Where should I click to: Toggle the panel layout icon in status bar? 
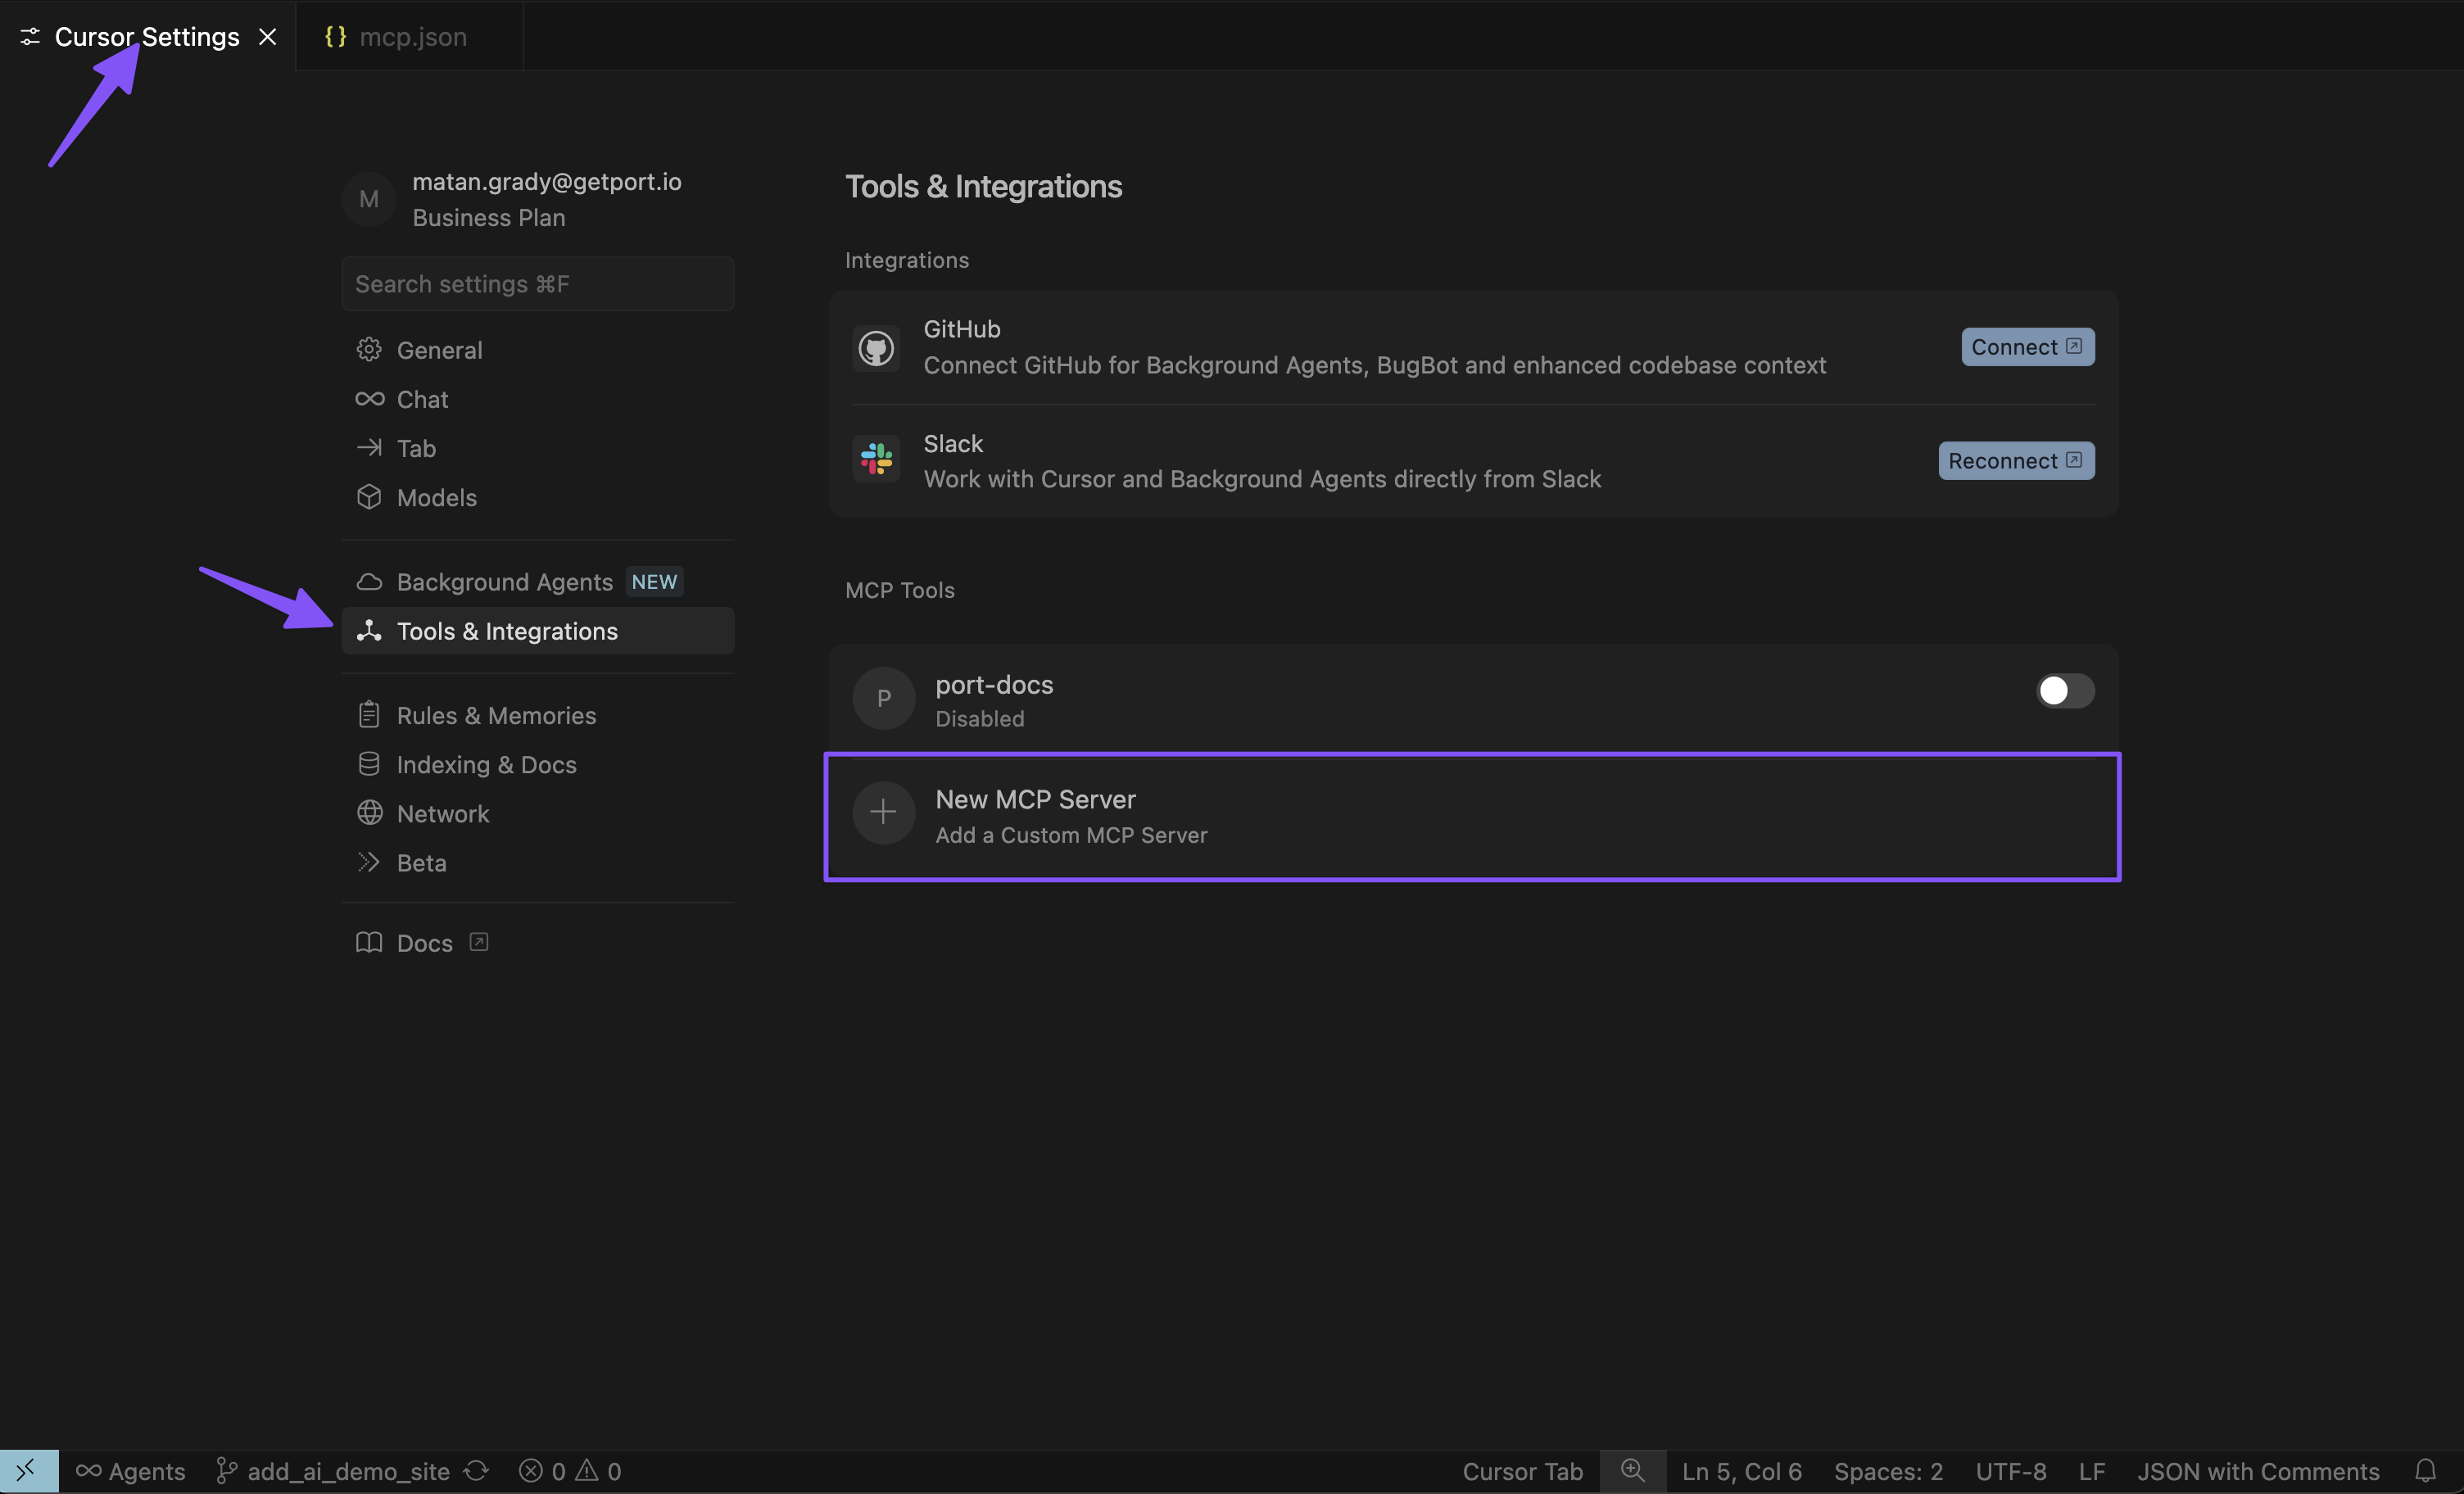[x=28, y=1471]
